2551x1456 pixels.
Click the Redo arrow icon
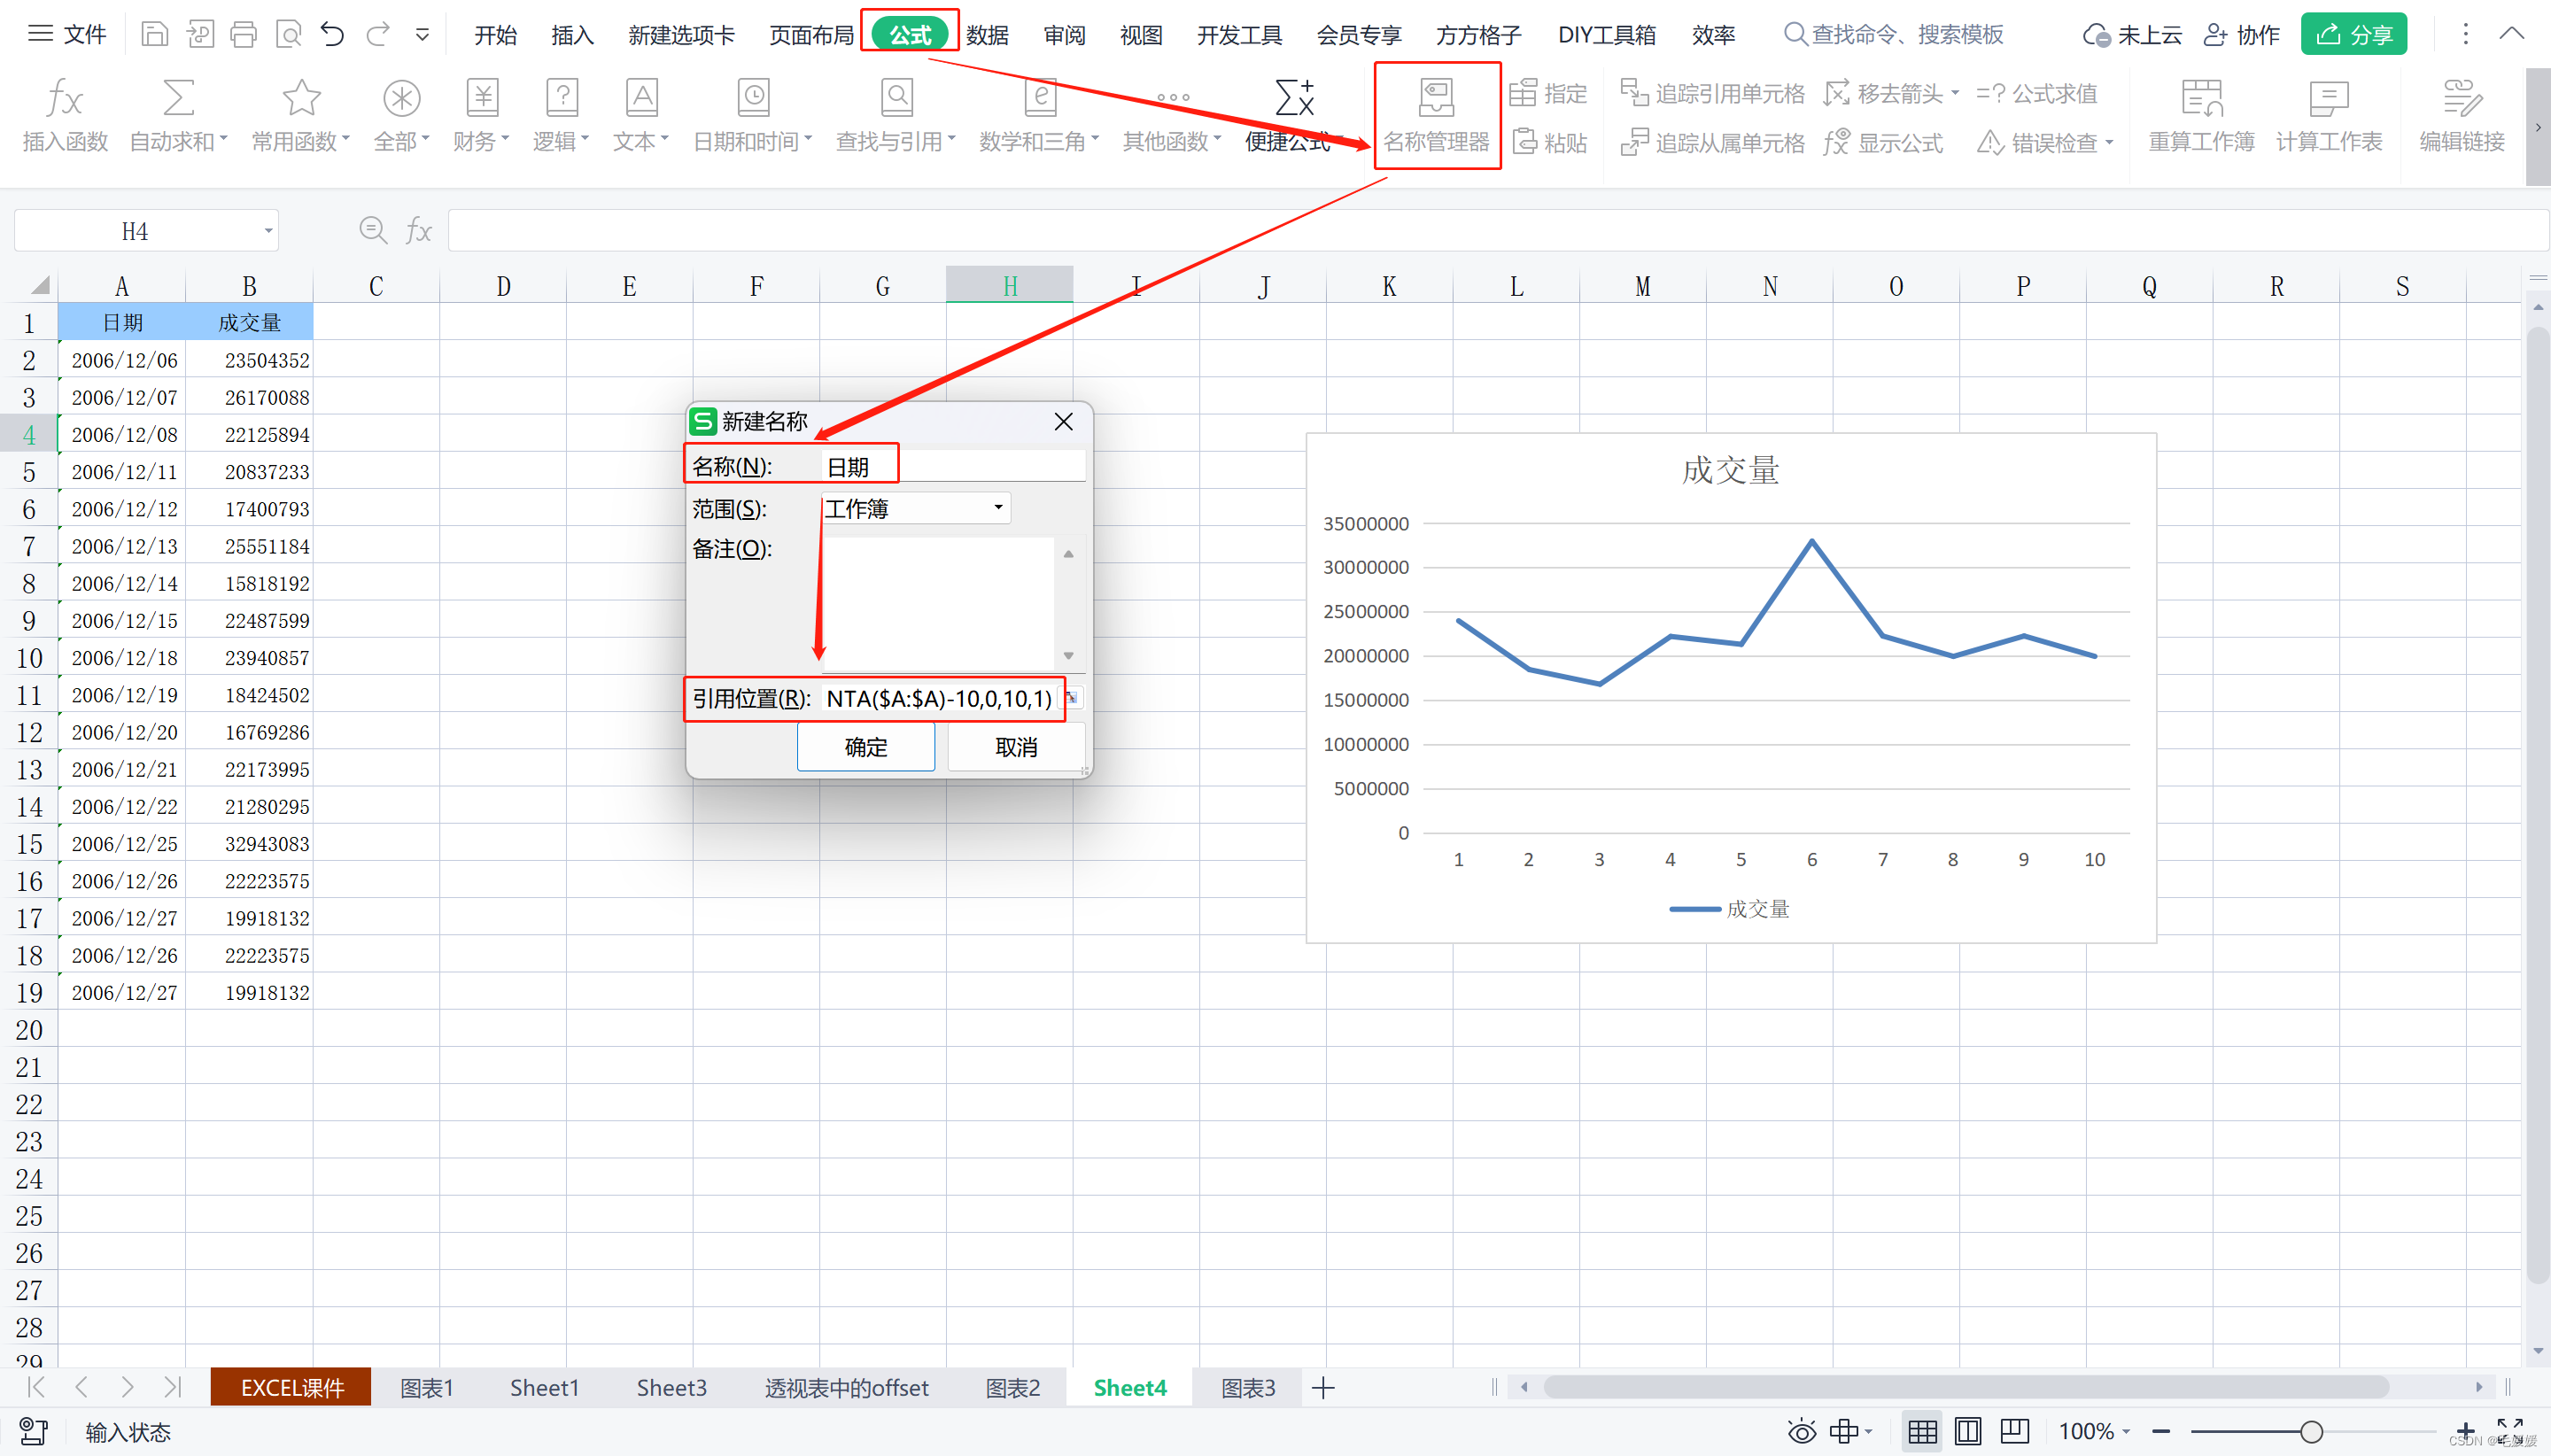377,35
